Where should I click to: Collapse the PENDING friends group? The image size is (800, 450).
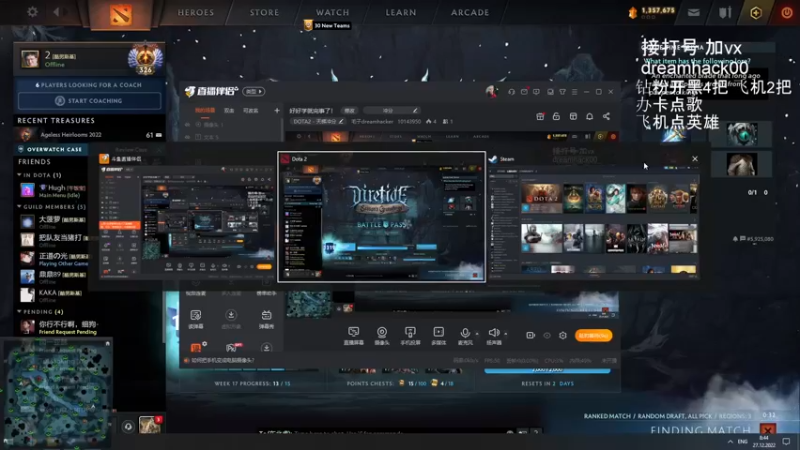[x=19, y=311]
